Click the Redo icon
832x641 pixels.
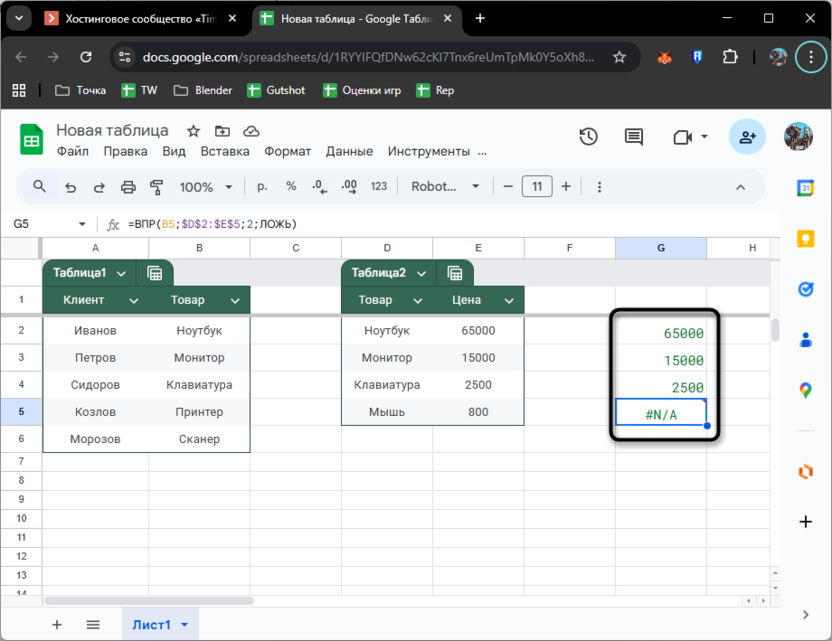[x=99, y=187]
